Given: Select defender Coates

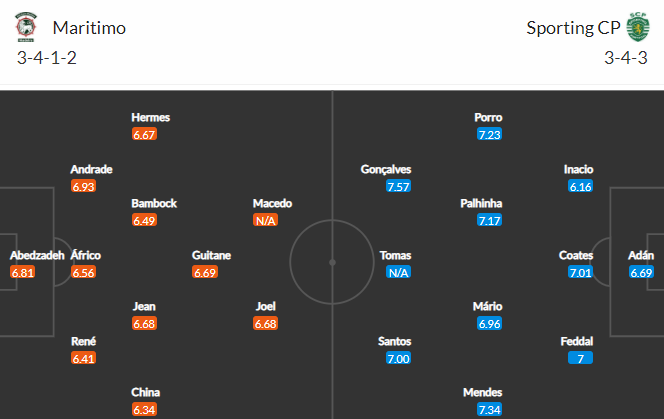Looking at the screenshot, I should tap(576, 255).
